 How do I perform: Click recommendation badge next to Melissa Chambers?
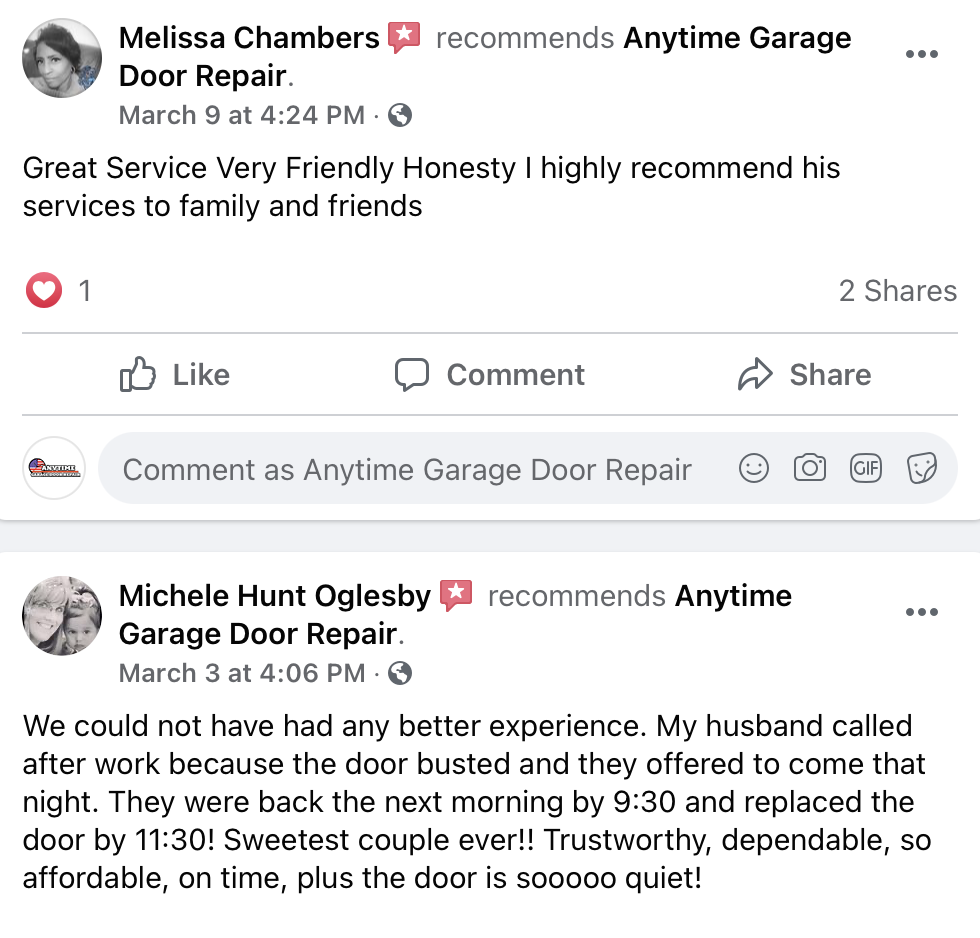click(x=404, y=37)
